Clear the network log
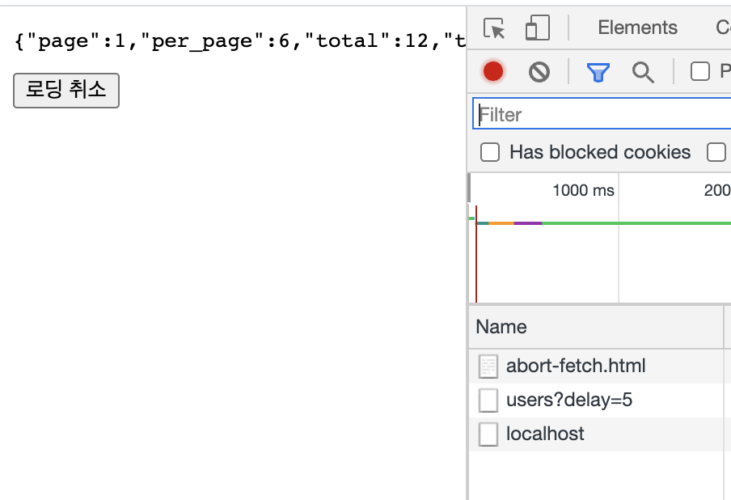 pyautogui.click(x=539, y=72)
